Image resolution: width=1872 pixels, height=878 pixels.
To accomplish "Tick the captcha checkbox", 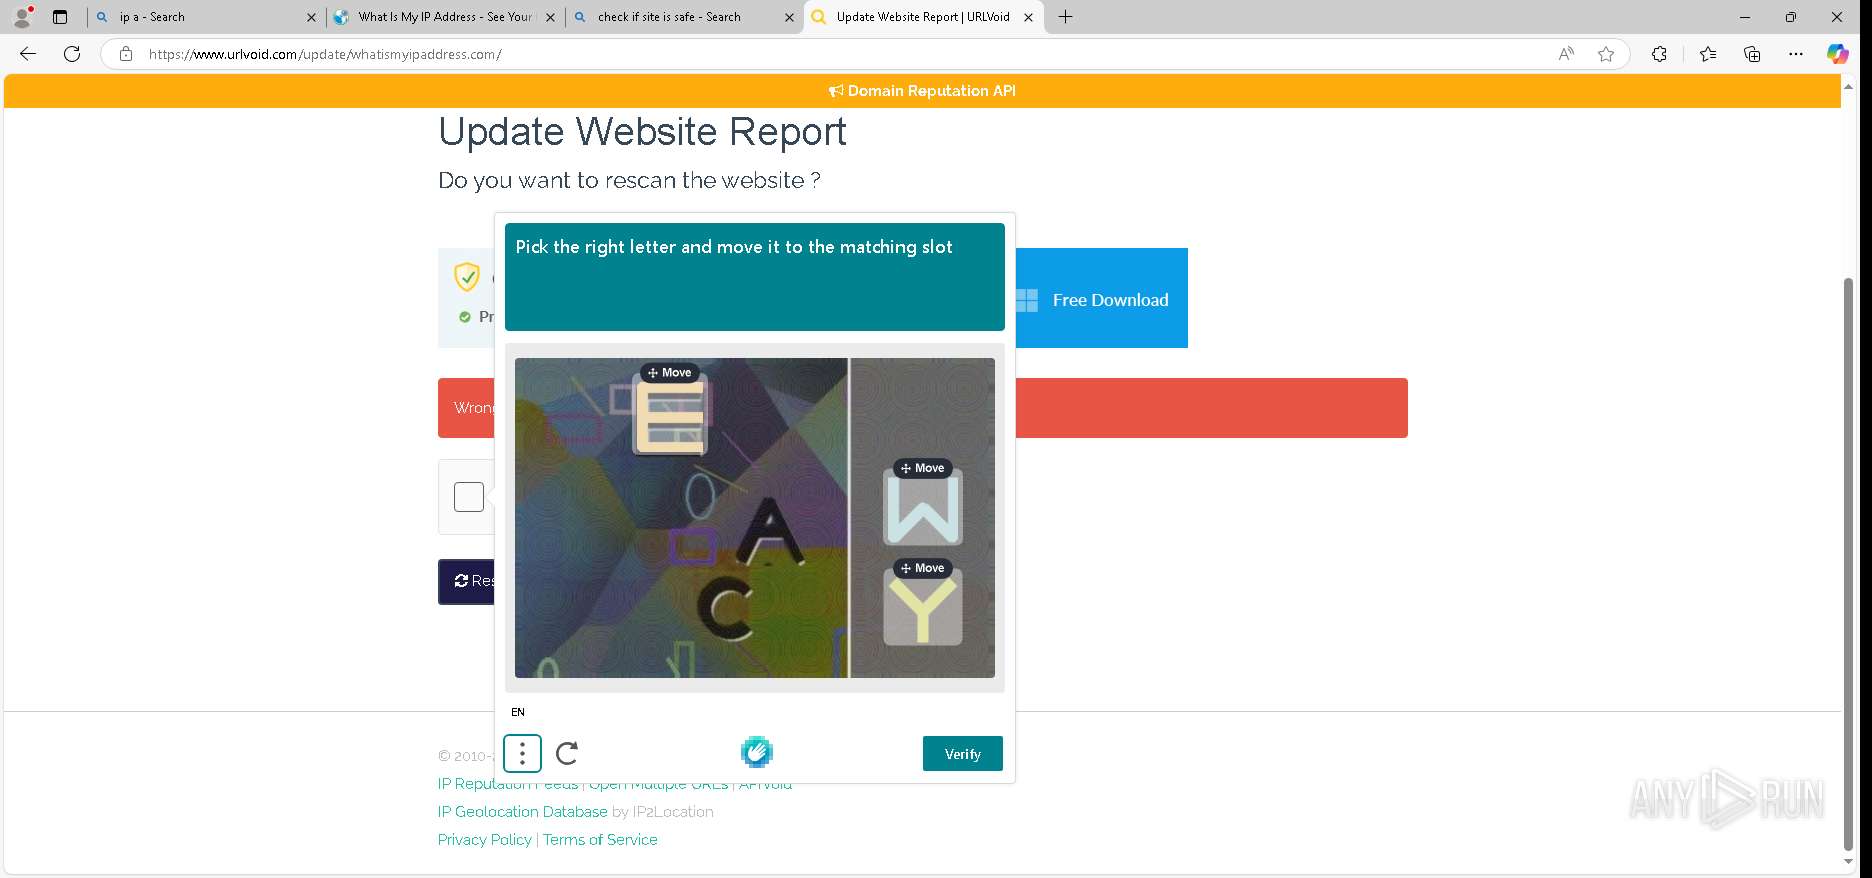I will [469, 497].
